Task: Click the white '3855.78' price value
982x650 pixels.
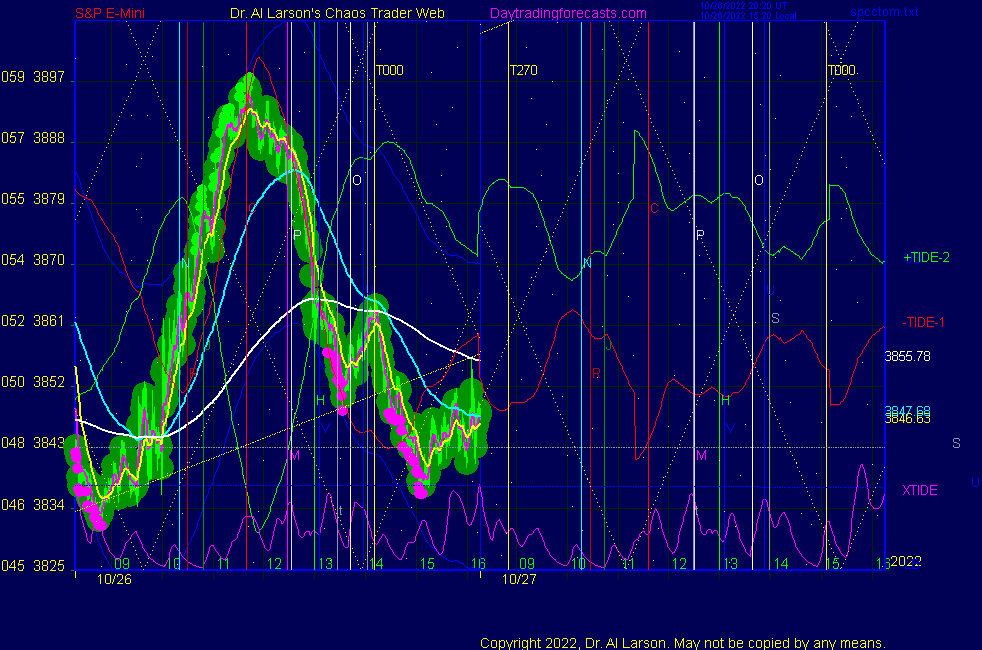Action: tap(907, 356)
